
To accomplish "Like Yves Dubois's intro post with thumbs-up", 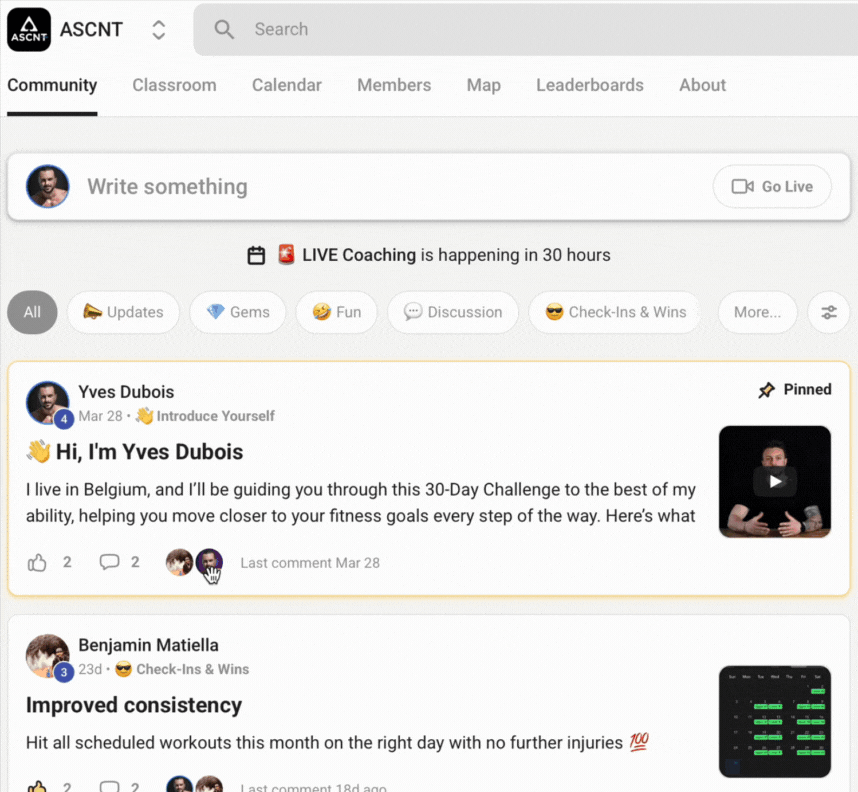I will [37, 563].
